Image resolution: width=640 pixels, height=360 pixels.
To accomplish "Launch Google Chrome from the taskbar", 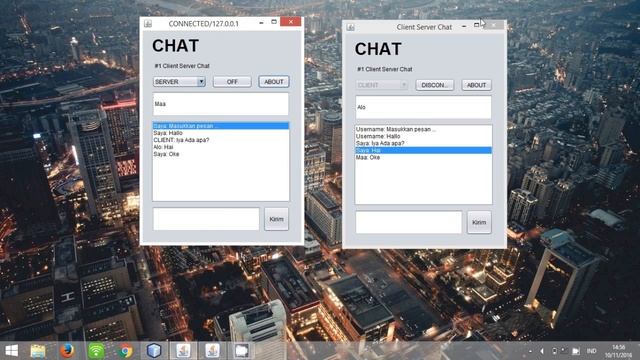I will pyautogui.click(x=125, y=351).
